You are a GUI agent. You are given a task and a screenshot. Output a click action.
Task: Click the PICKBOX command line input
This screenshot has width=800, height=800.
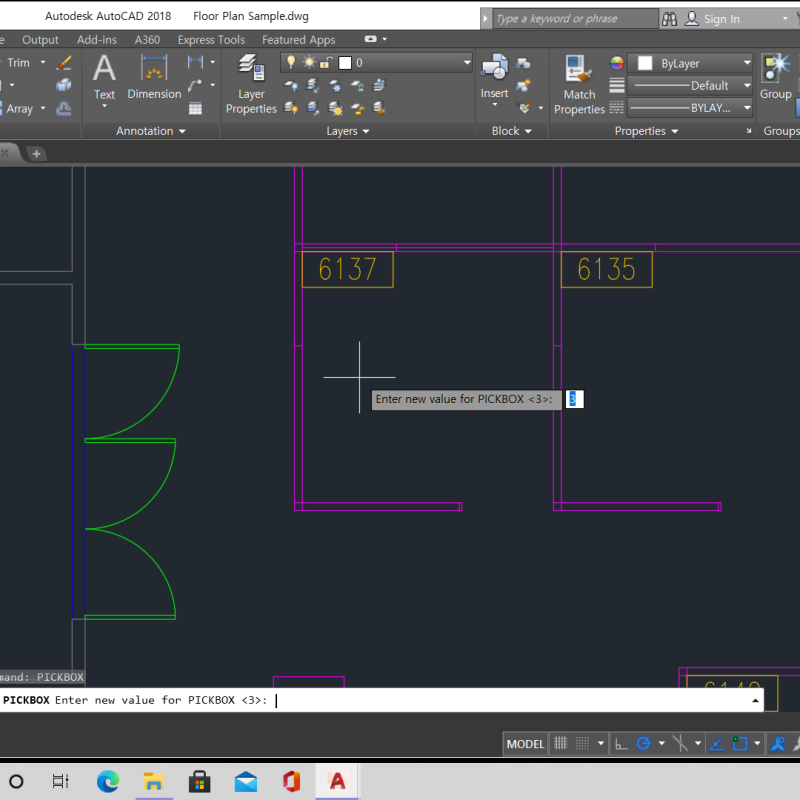(x=382, y=700)
